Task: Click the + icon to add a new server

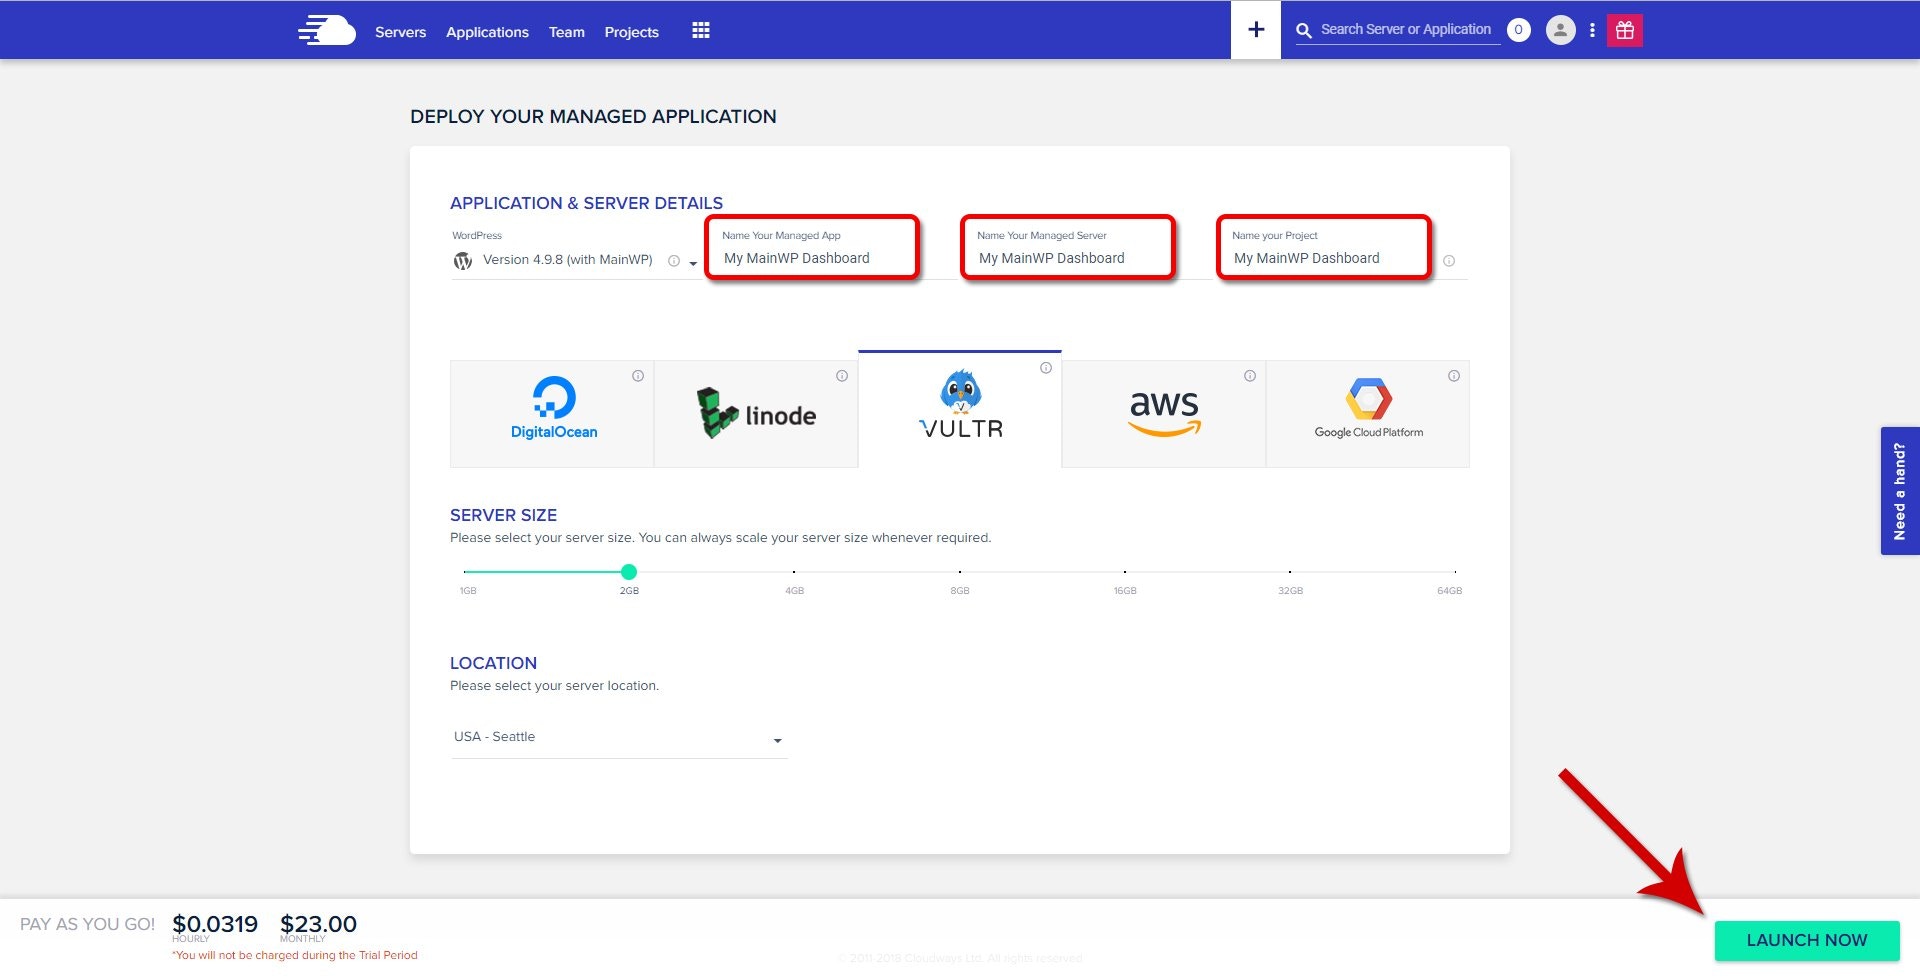Action: click(x=1255, y=29)
